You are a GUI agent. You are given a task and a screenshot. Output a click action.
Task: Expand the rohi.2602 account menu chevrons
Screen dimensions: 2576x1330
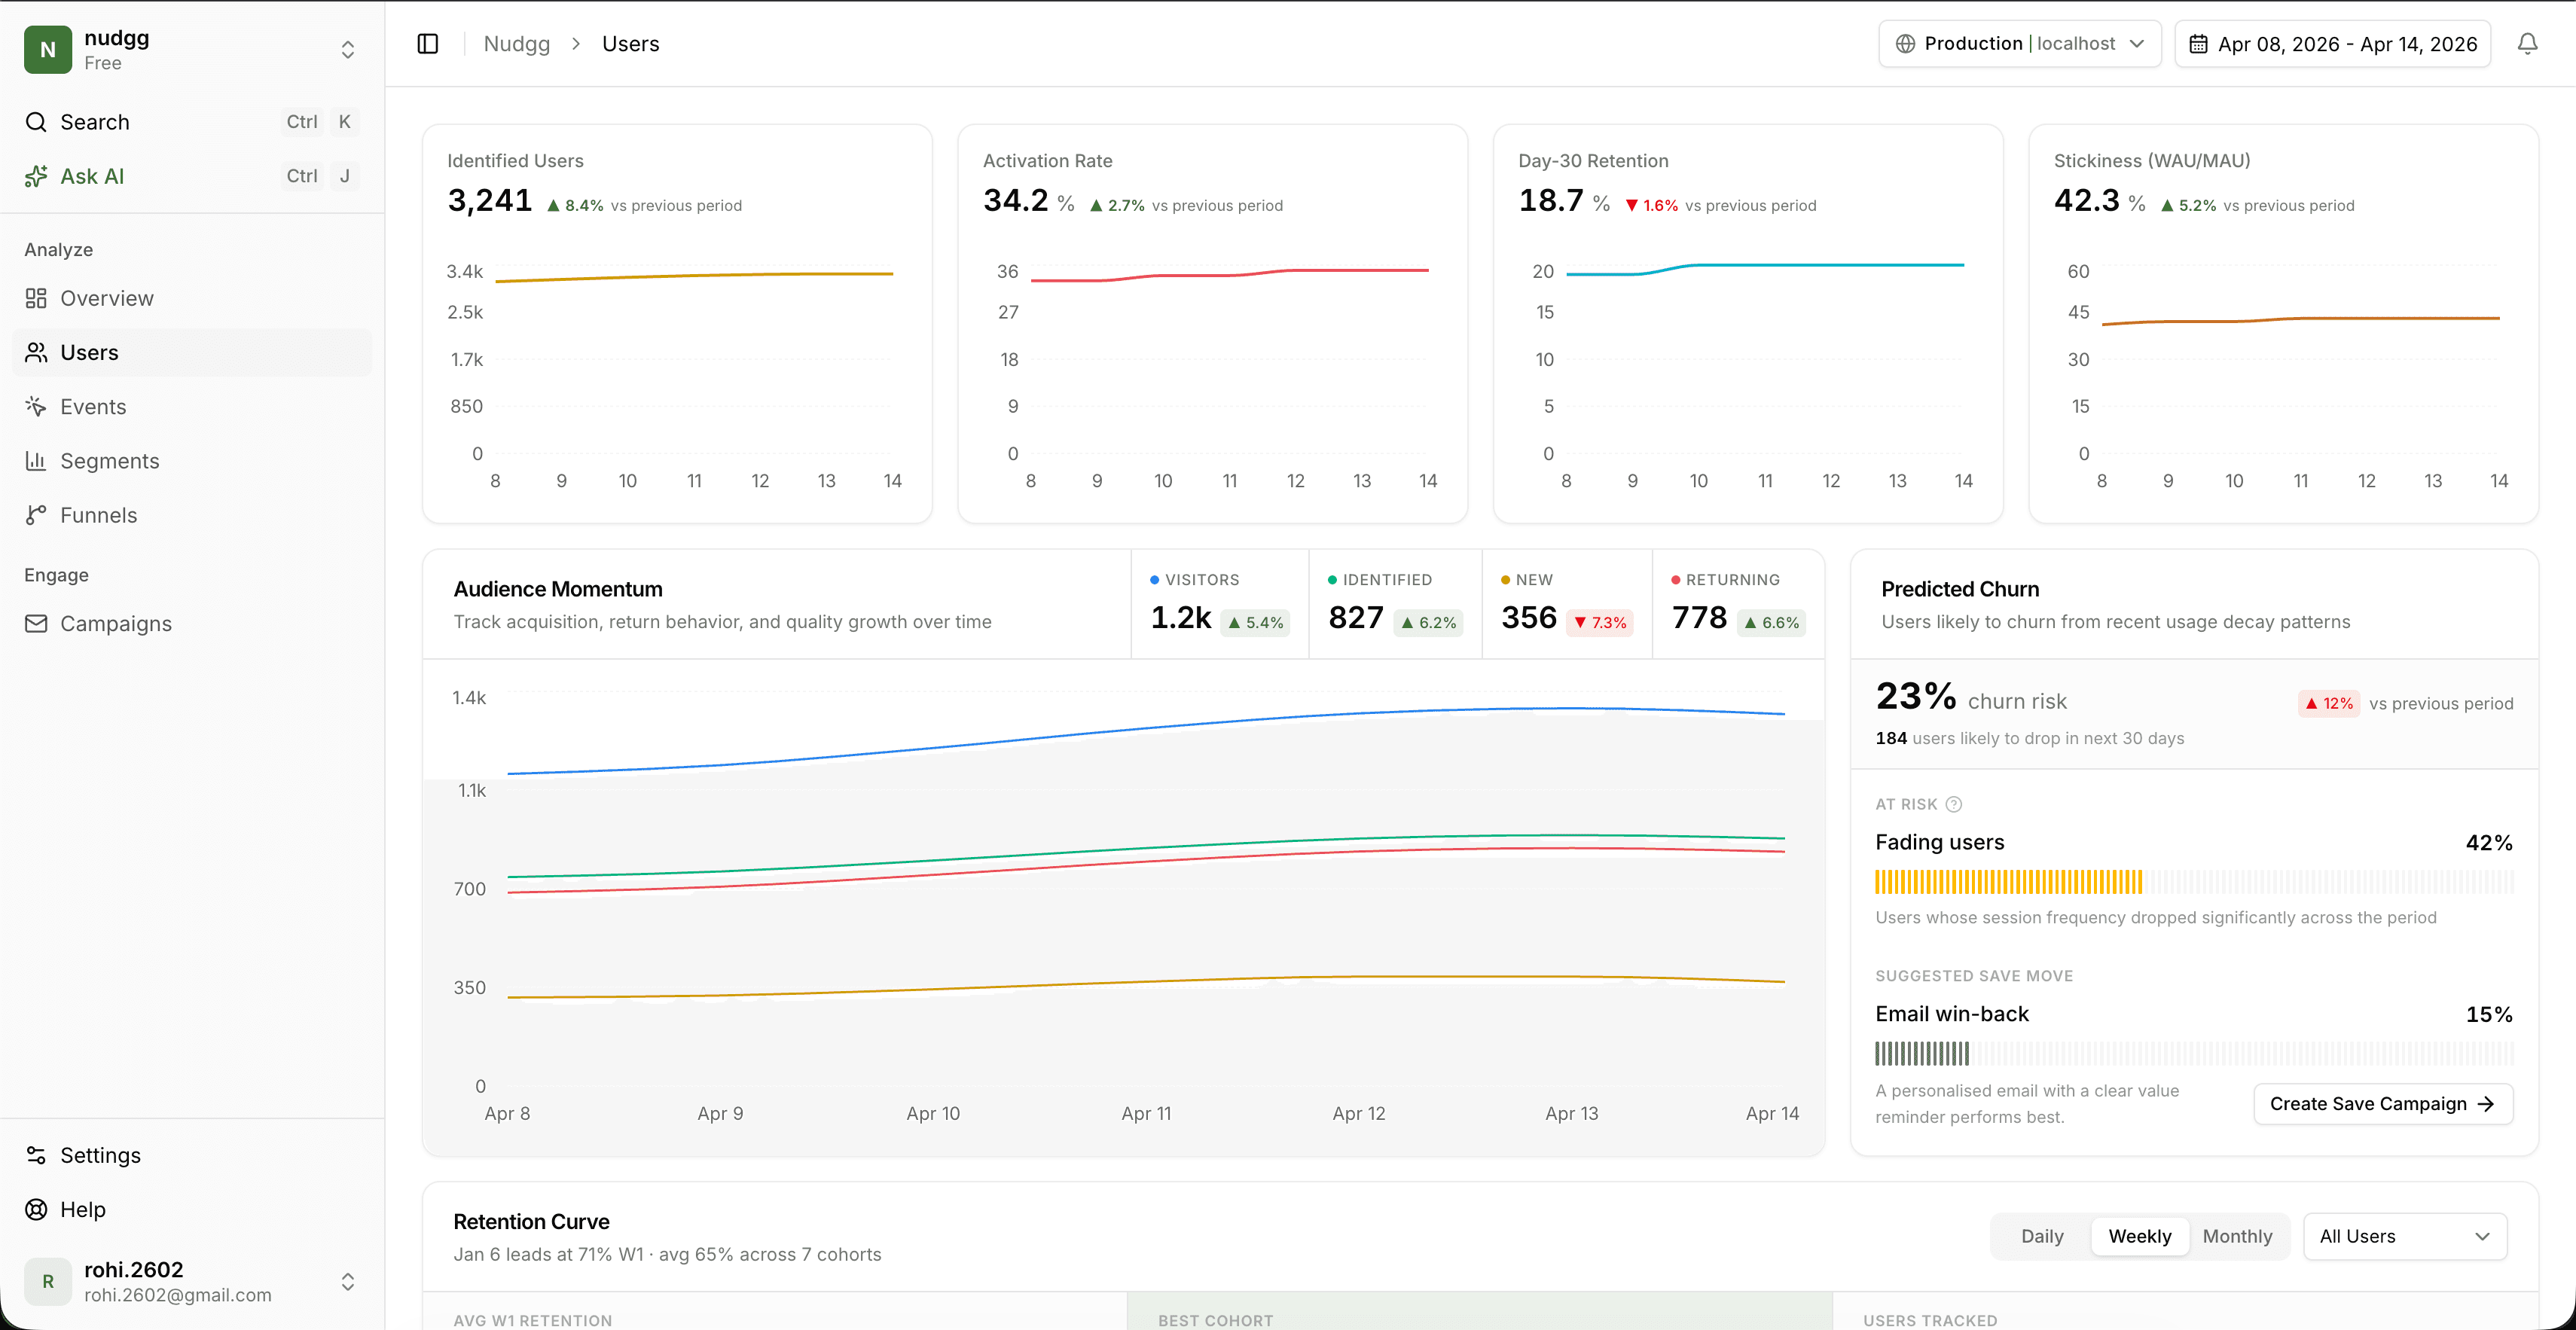[x=348, y=1281]
